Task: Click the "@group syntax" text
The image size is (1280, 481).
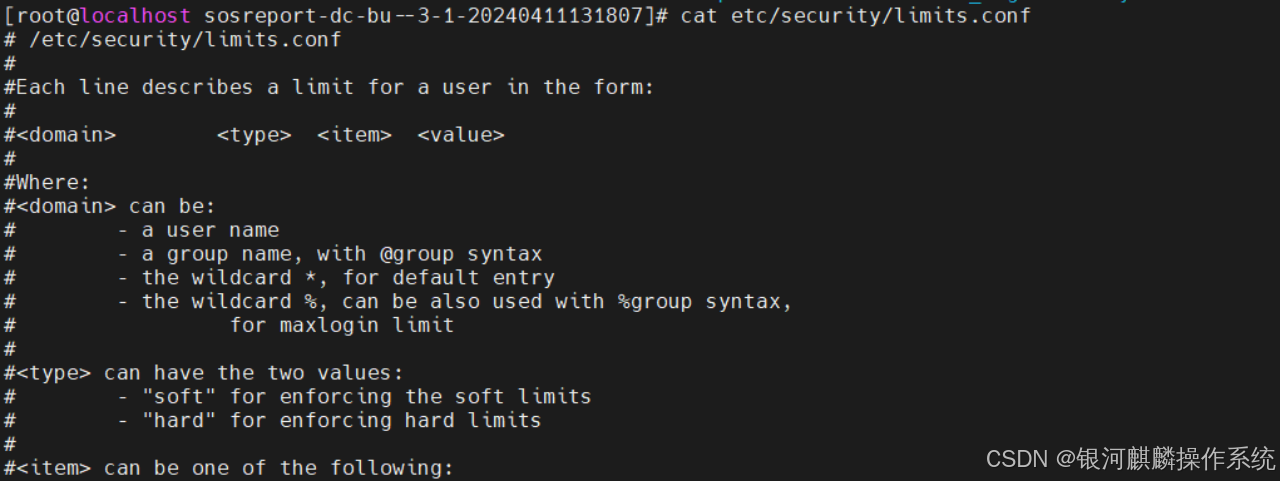Action: click(x=460, y=254)
